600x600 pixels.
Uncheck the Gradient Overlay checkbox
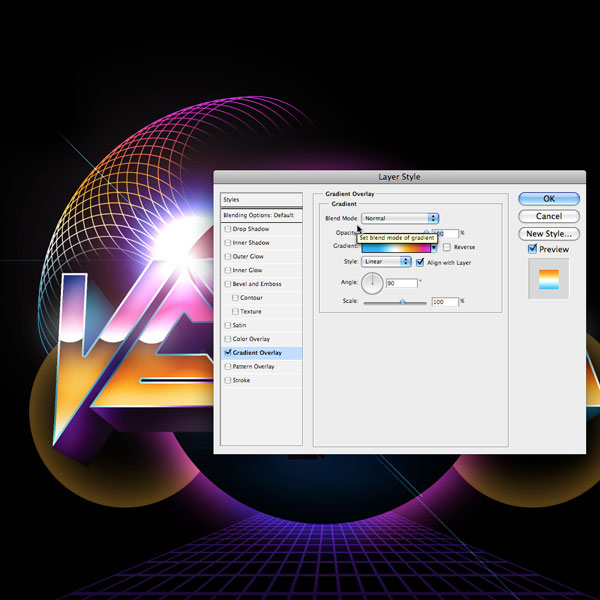(x=228, y=352)
